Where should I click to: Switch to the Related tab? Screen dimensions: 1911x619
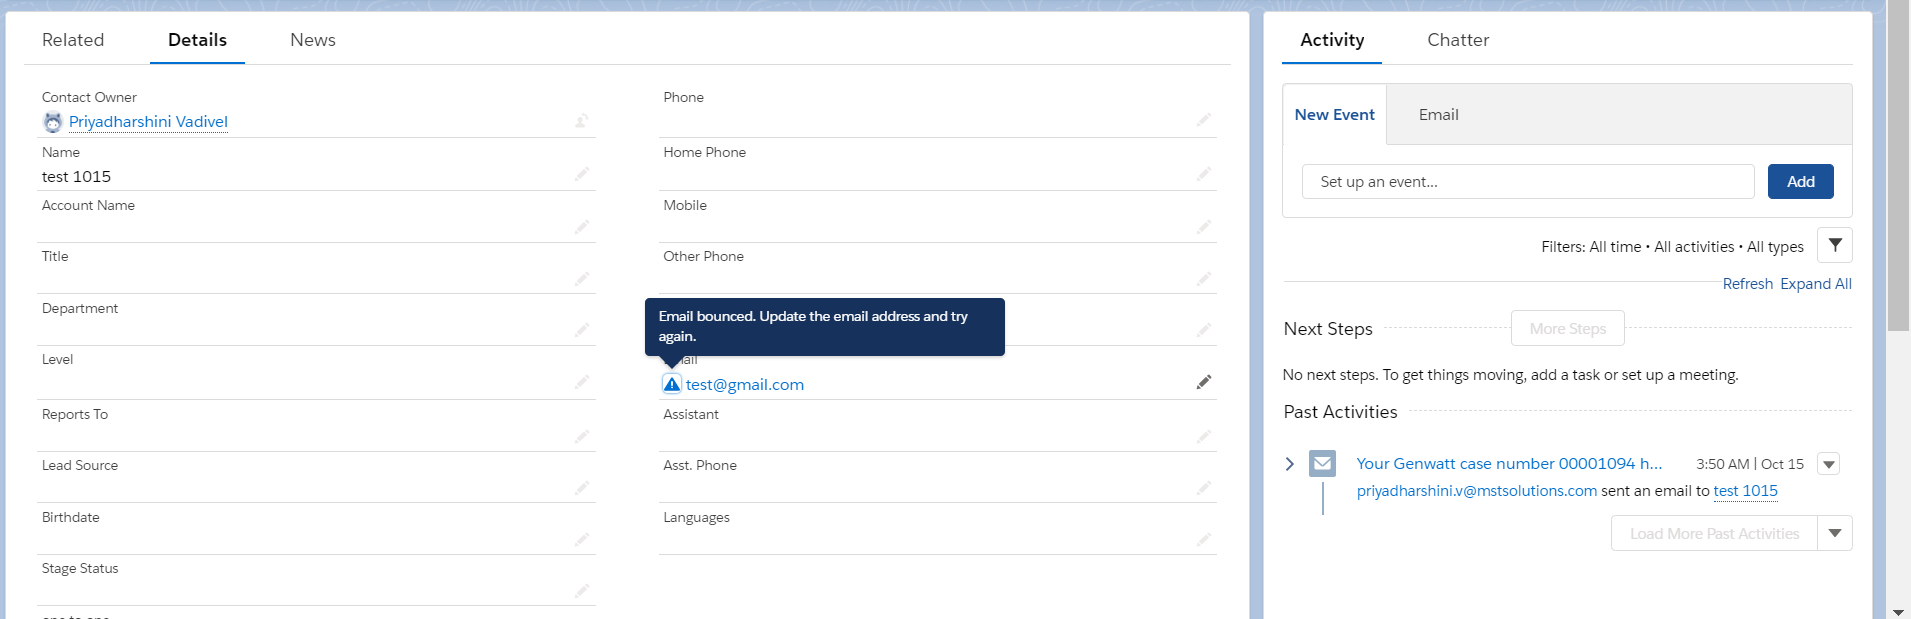click(x=73, y=40)
